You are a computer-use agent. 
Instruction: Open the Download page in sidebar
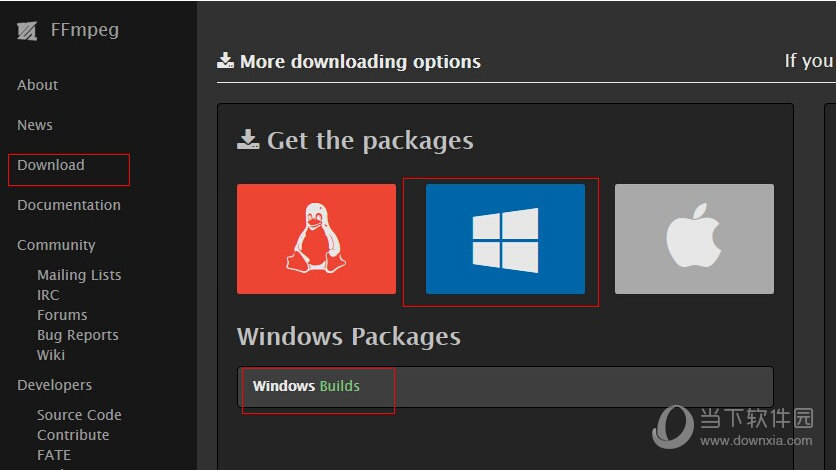pyautogui.click(x=51, y=165)
